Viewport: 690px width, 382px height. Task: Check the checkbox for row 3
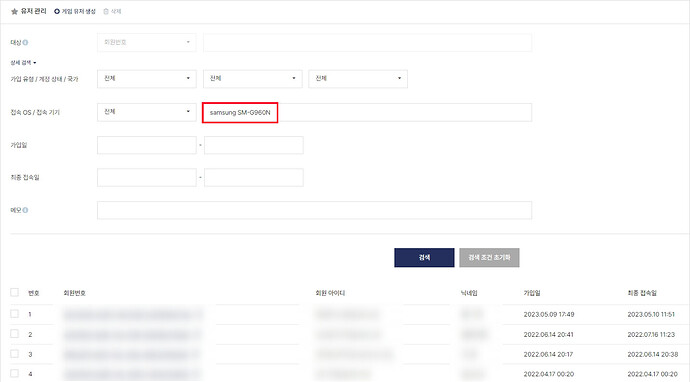[x=15, y=354]
